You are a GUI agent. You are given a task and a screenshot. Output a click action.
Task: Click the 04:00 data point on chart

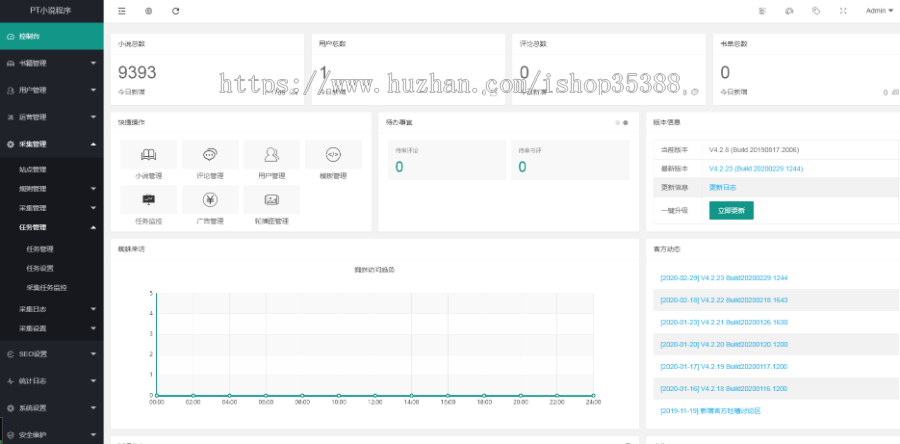click(x=229, y=395)
